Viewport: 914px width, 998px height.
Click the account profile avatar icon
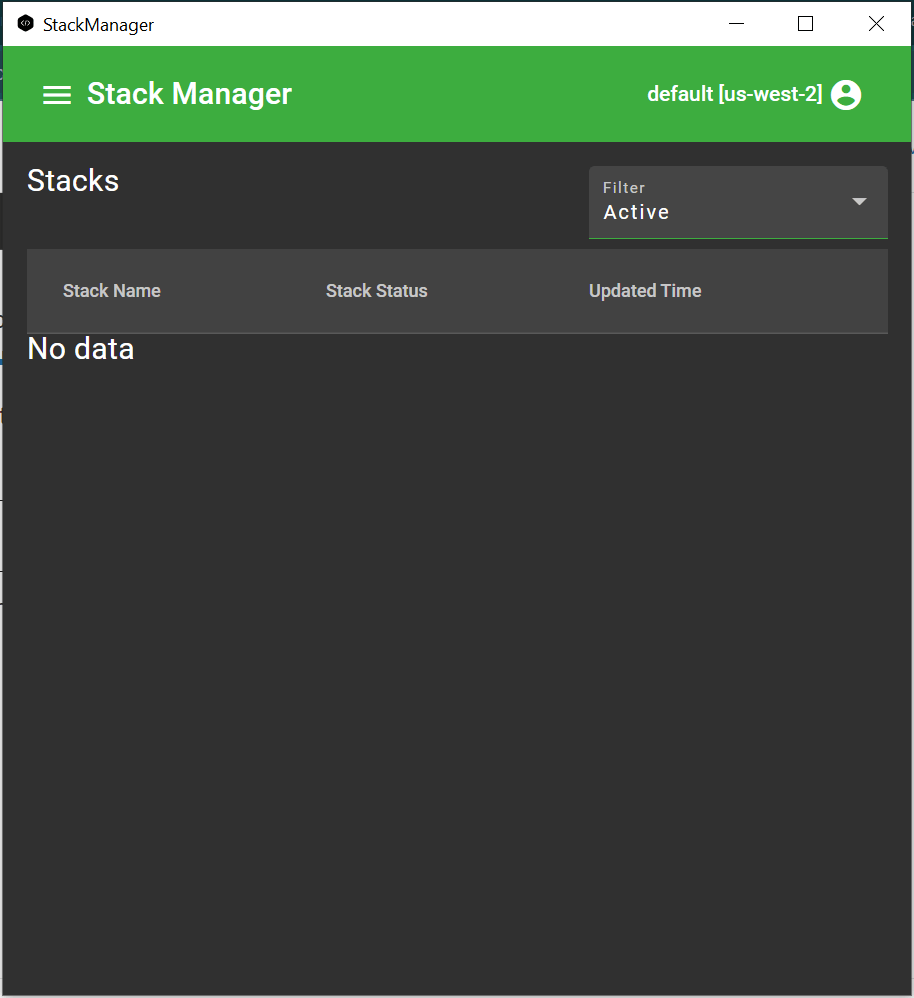846,95
